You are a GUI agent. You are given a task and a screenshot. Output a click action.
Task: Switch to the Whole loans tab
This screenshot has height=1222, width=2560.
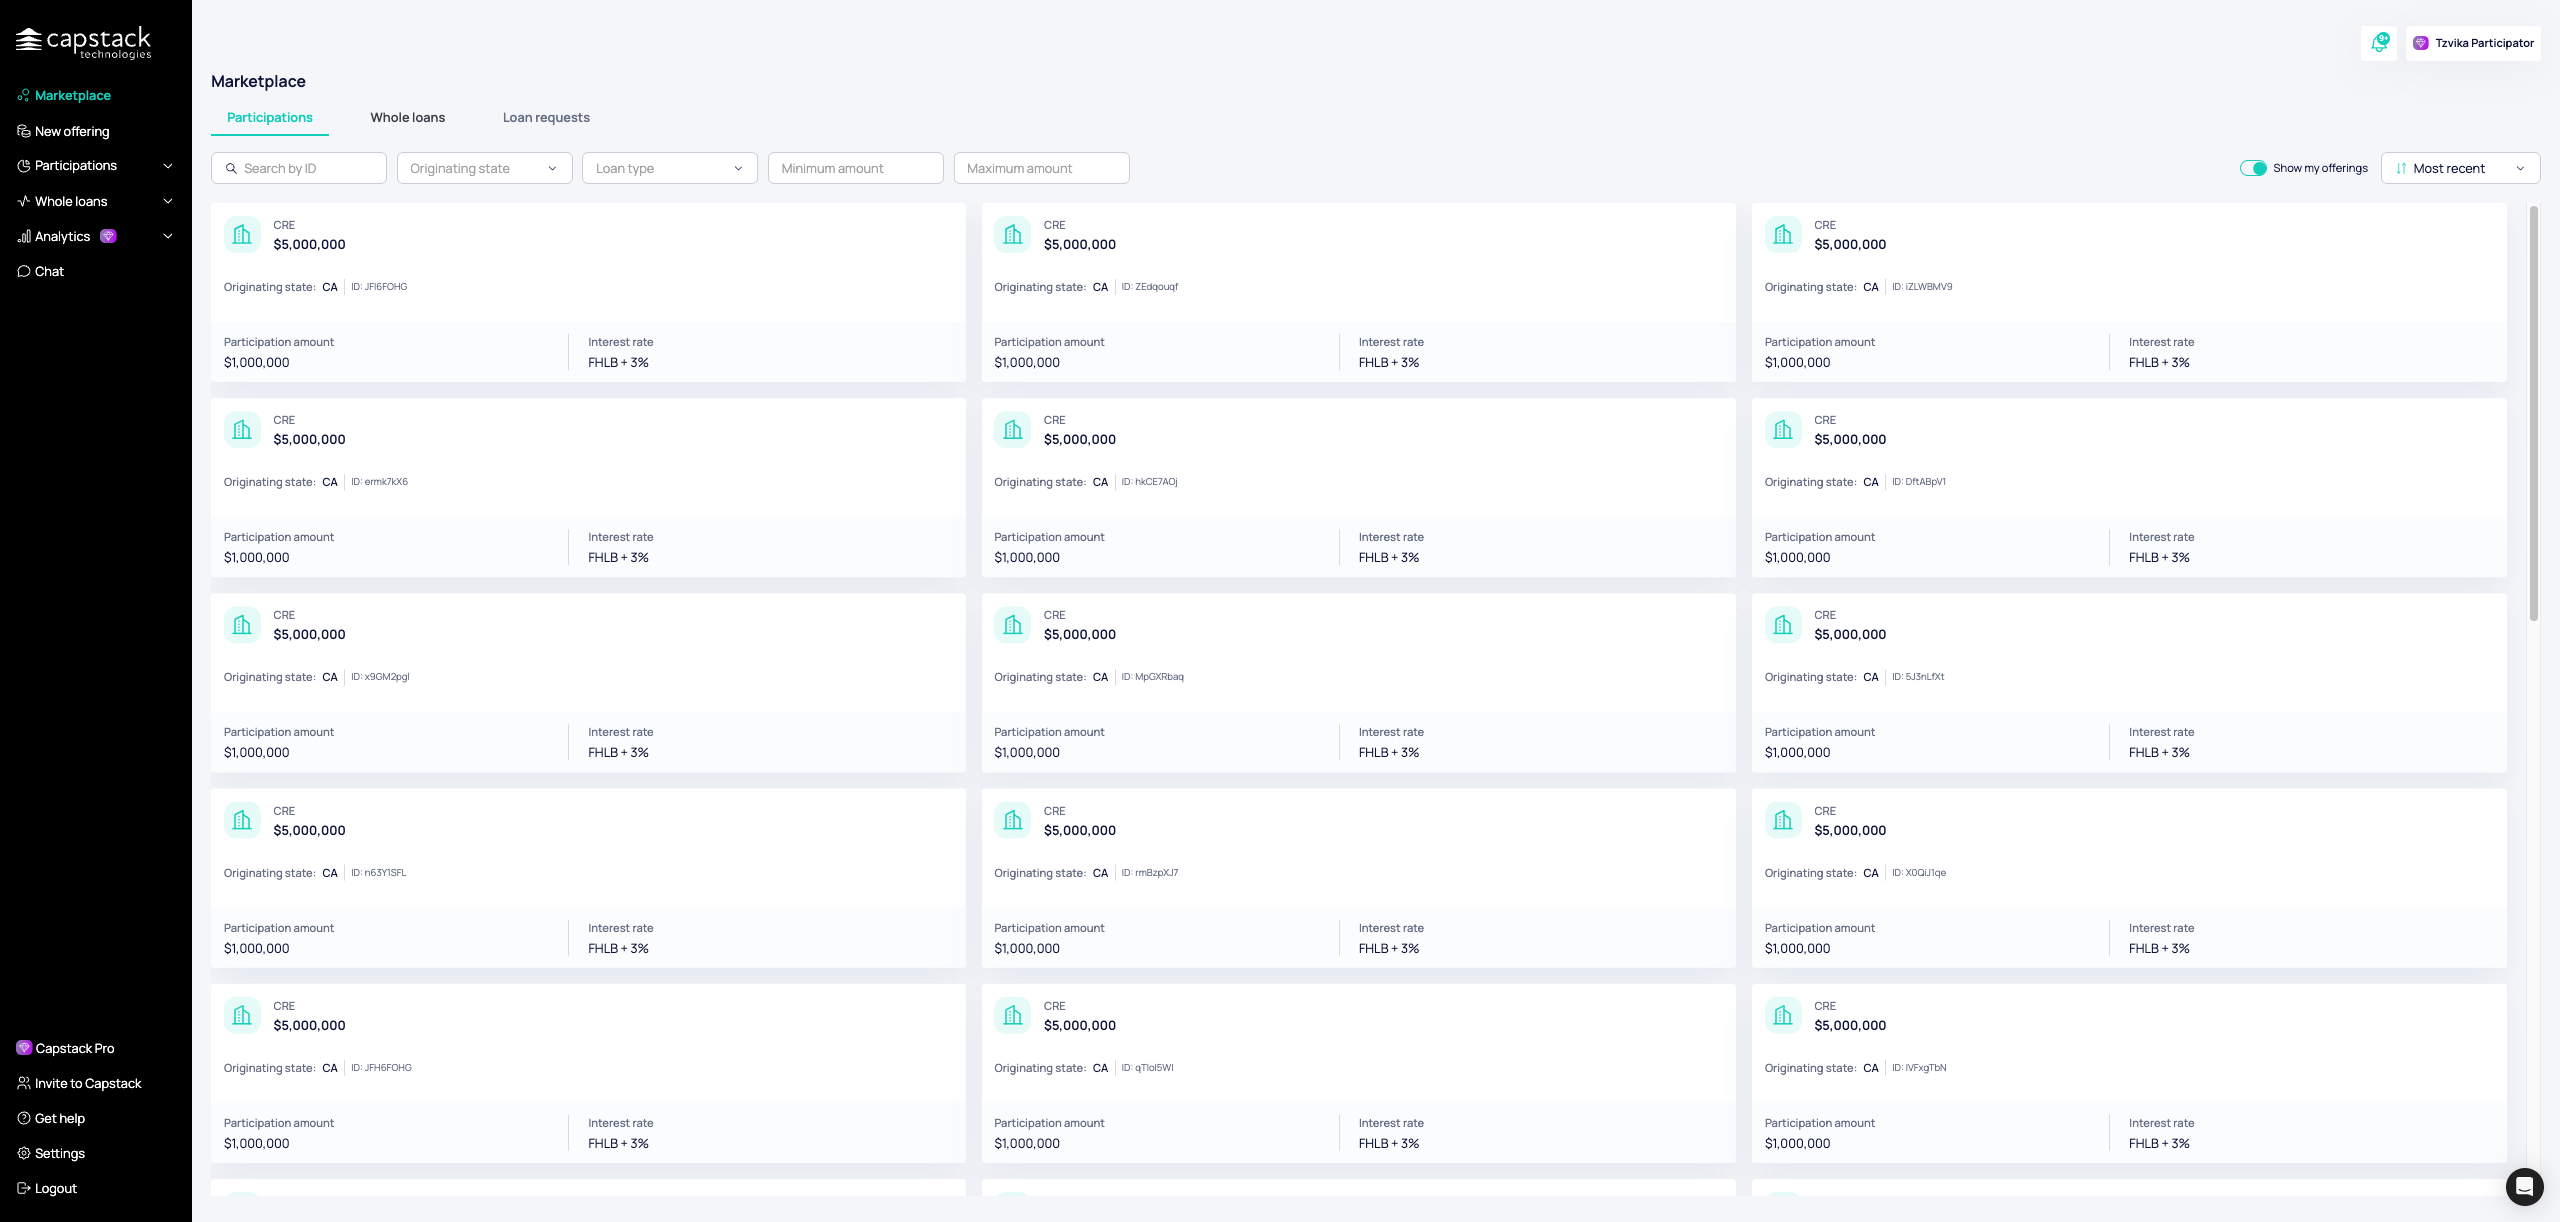[407, 117]
